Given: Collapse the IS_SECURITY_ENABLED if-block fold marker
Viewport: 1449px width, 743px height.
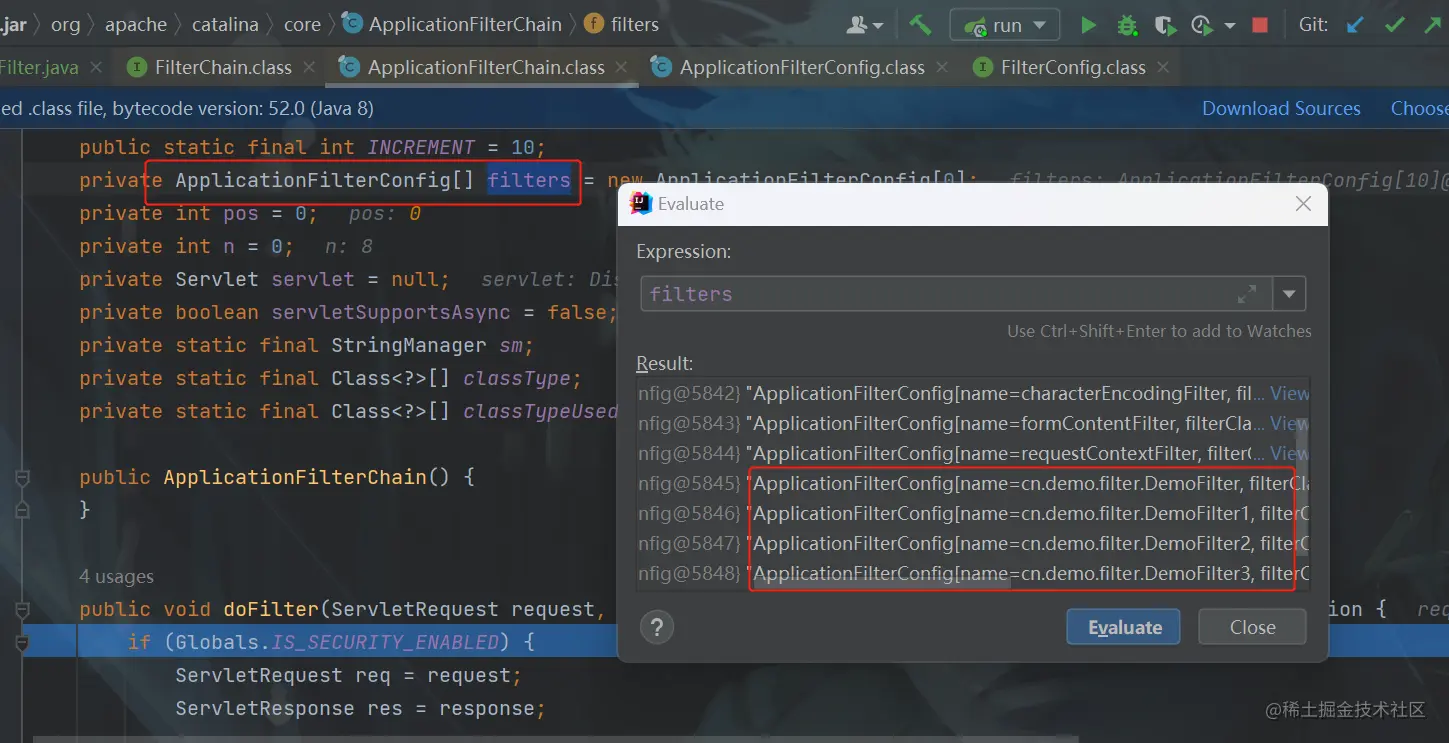Looking at the screenshot, I should [22, 642].
